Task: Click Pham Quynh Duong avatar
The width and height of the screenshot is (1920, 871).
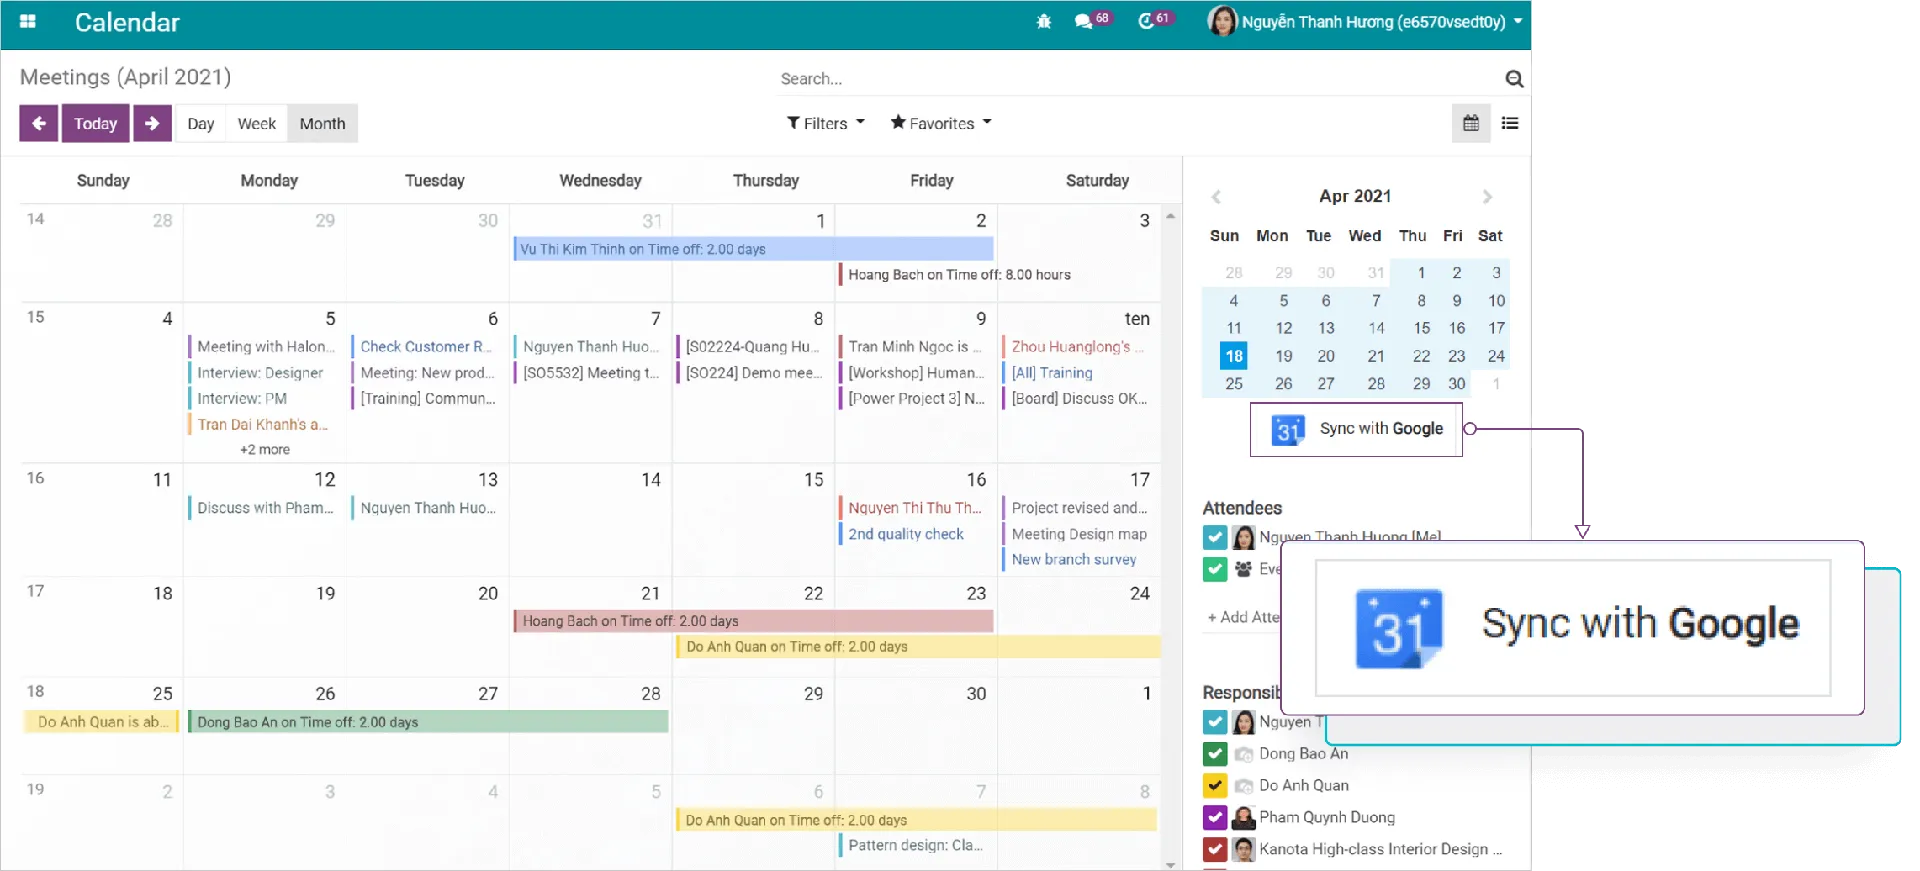Action: (x=1243, y=817)
